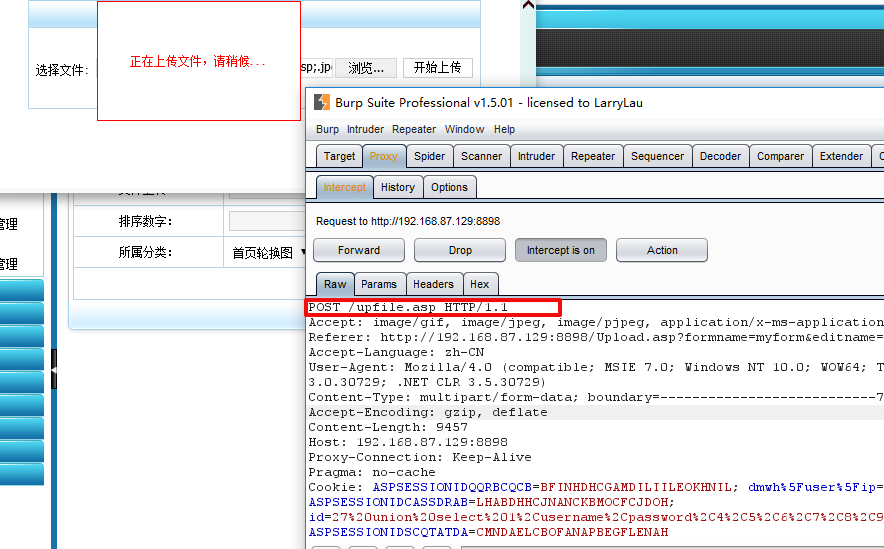Click the POST /upfile.asp request line
Screen dimensions: 884x549
click(408, 307)
